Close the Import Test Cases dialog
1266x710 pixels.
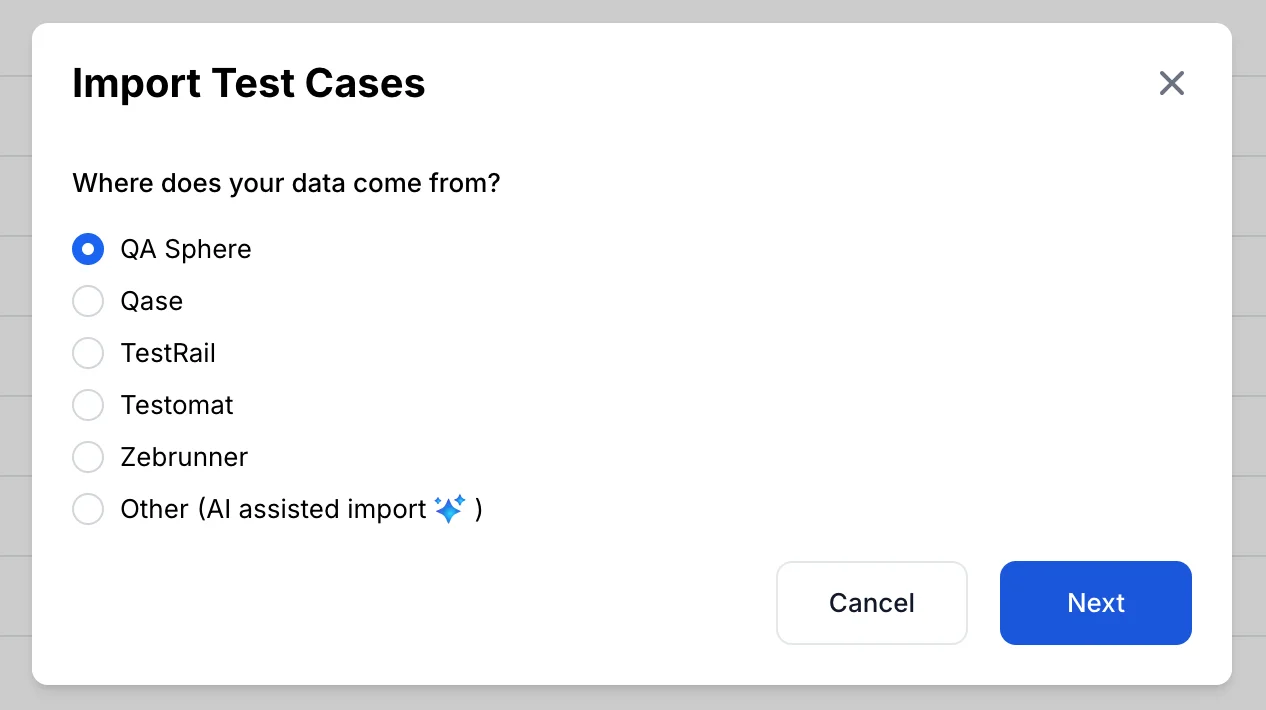1171,83
